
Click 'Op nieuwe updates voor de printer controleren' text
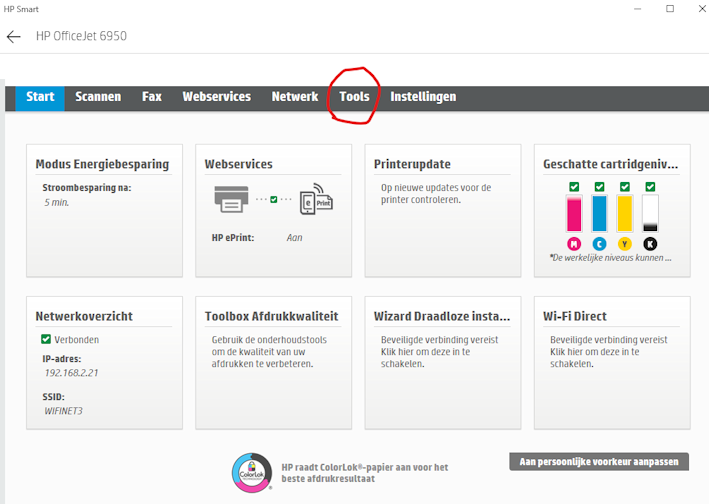pos(436,193)
